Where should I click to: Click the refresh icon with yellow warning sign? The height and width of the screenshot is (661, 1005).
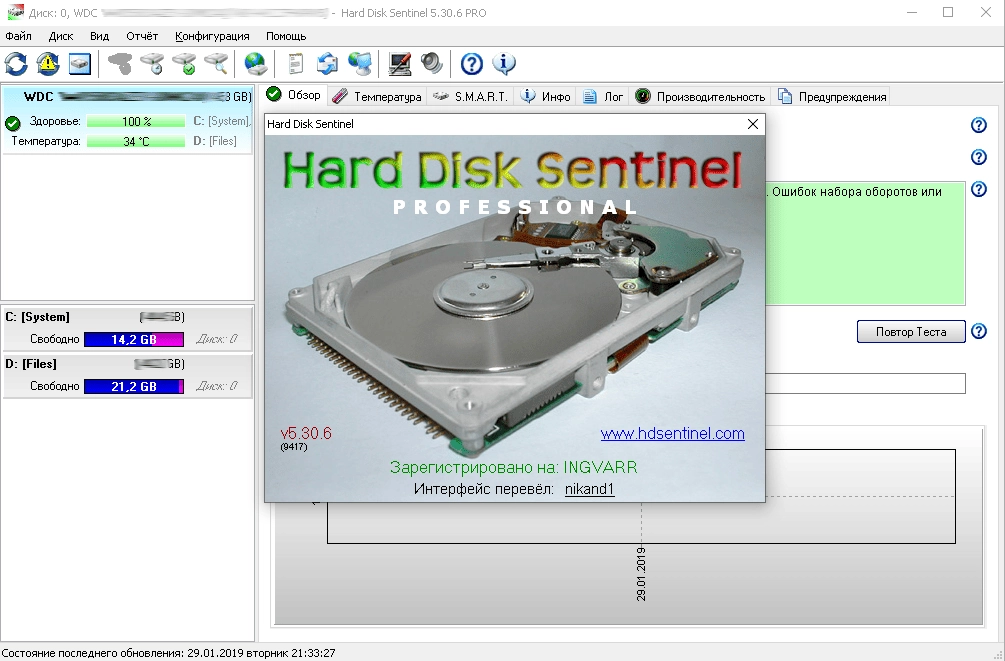point(48,63)
